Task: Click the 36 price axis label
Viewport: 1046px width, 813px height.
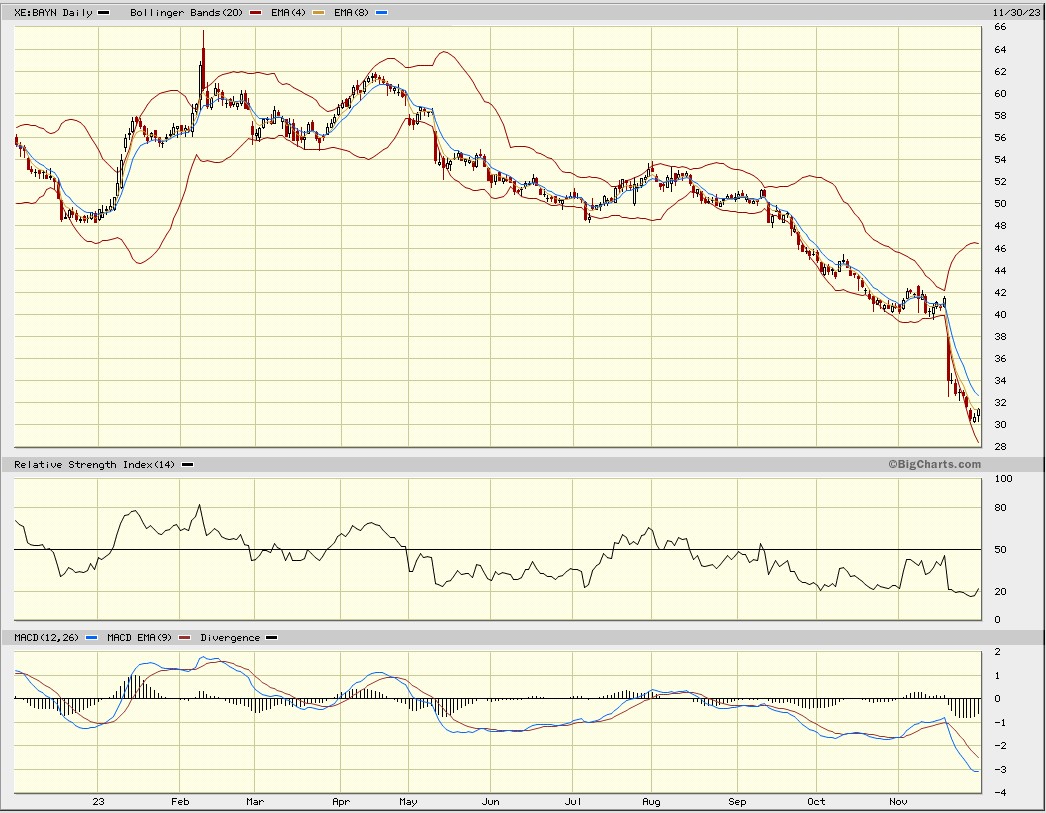Action: tap(1000, 358)
